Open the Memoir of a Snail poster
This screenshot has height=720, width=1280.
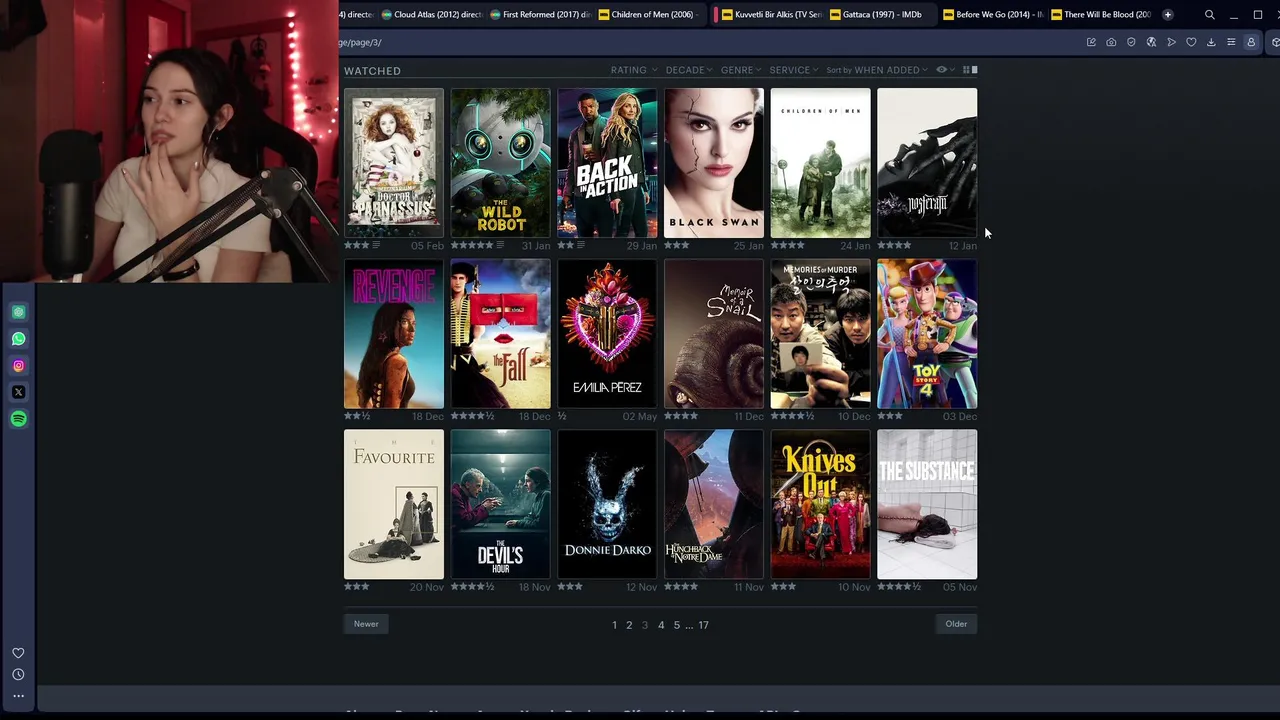click(x=714, y=334)
